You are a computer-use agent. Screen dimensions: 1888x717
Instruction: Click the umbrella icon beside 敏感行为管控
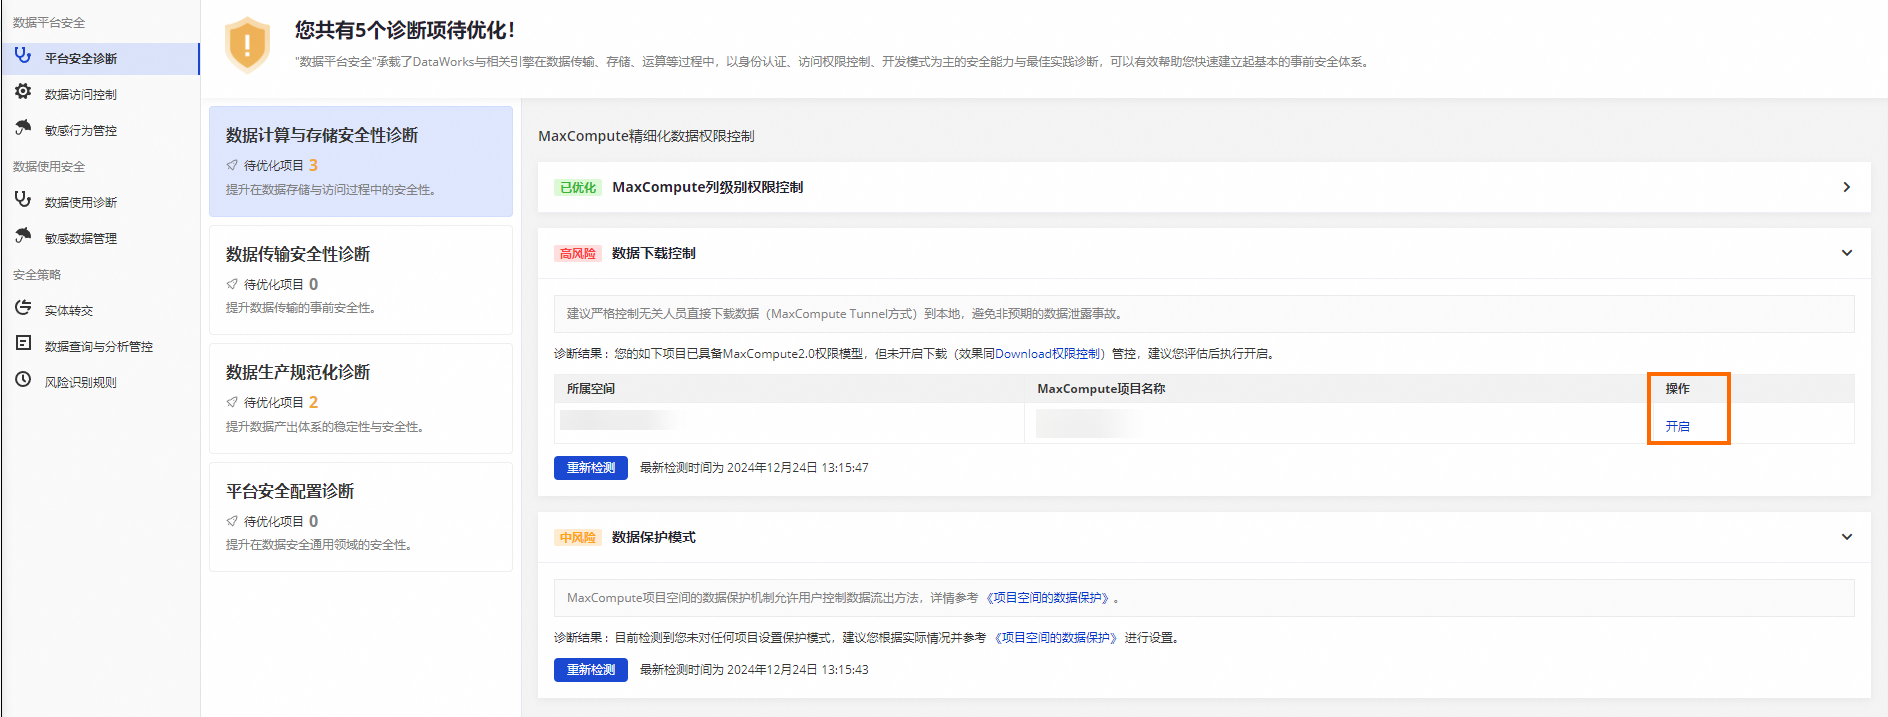23,128
